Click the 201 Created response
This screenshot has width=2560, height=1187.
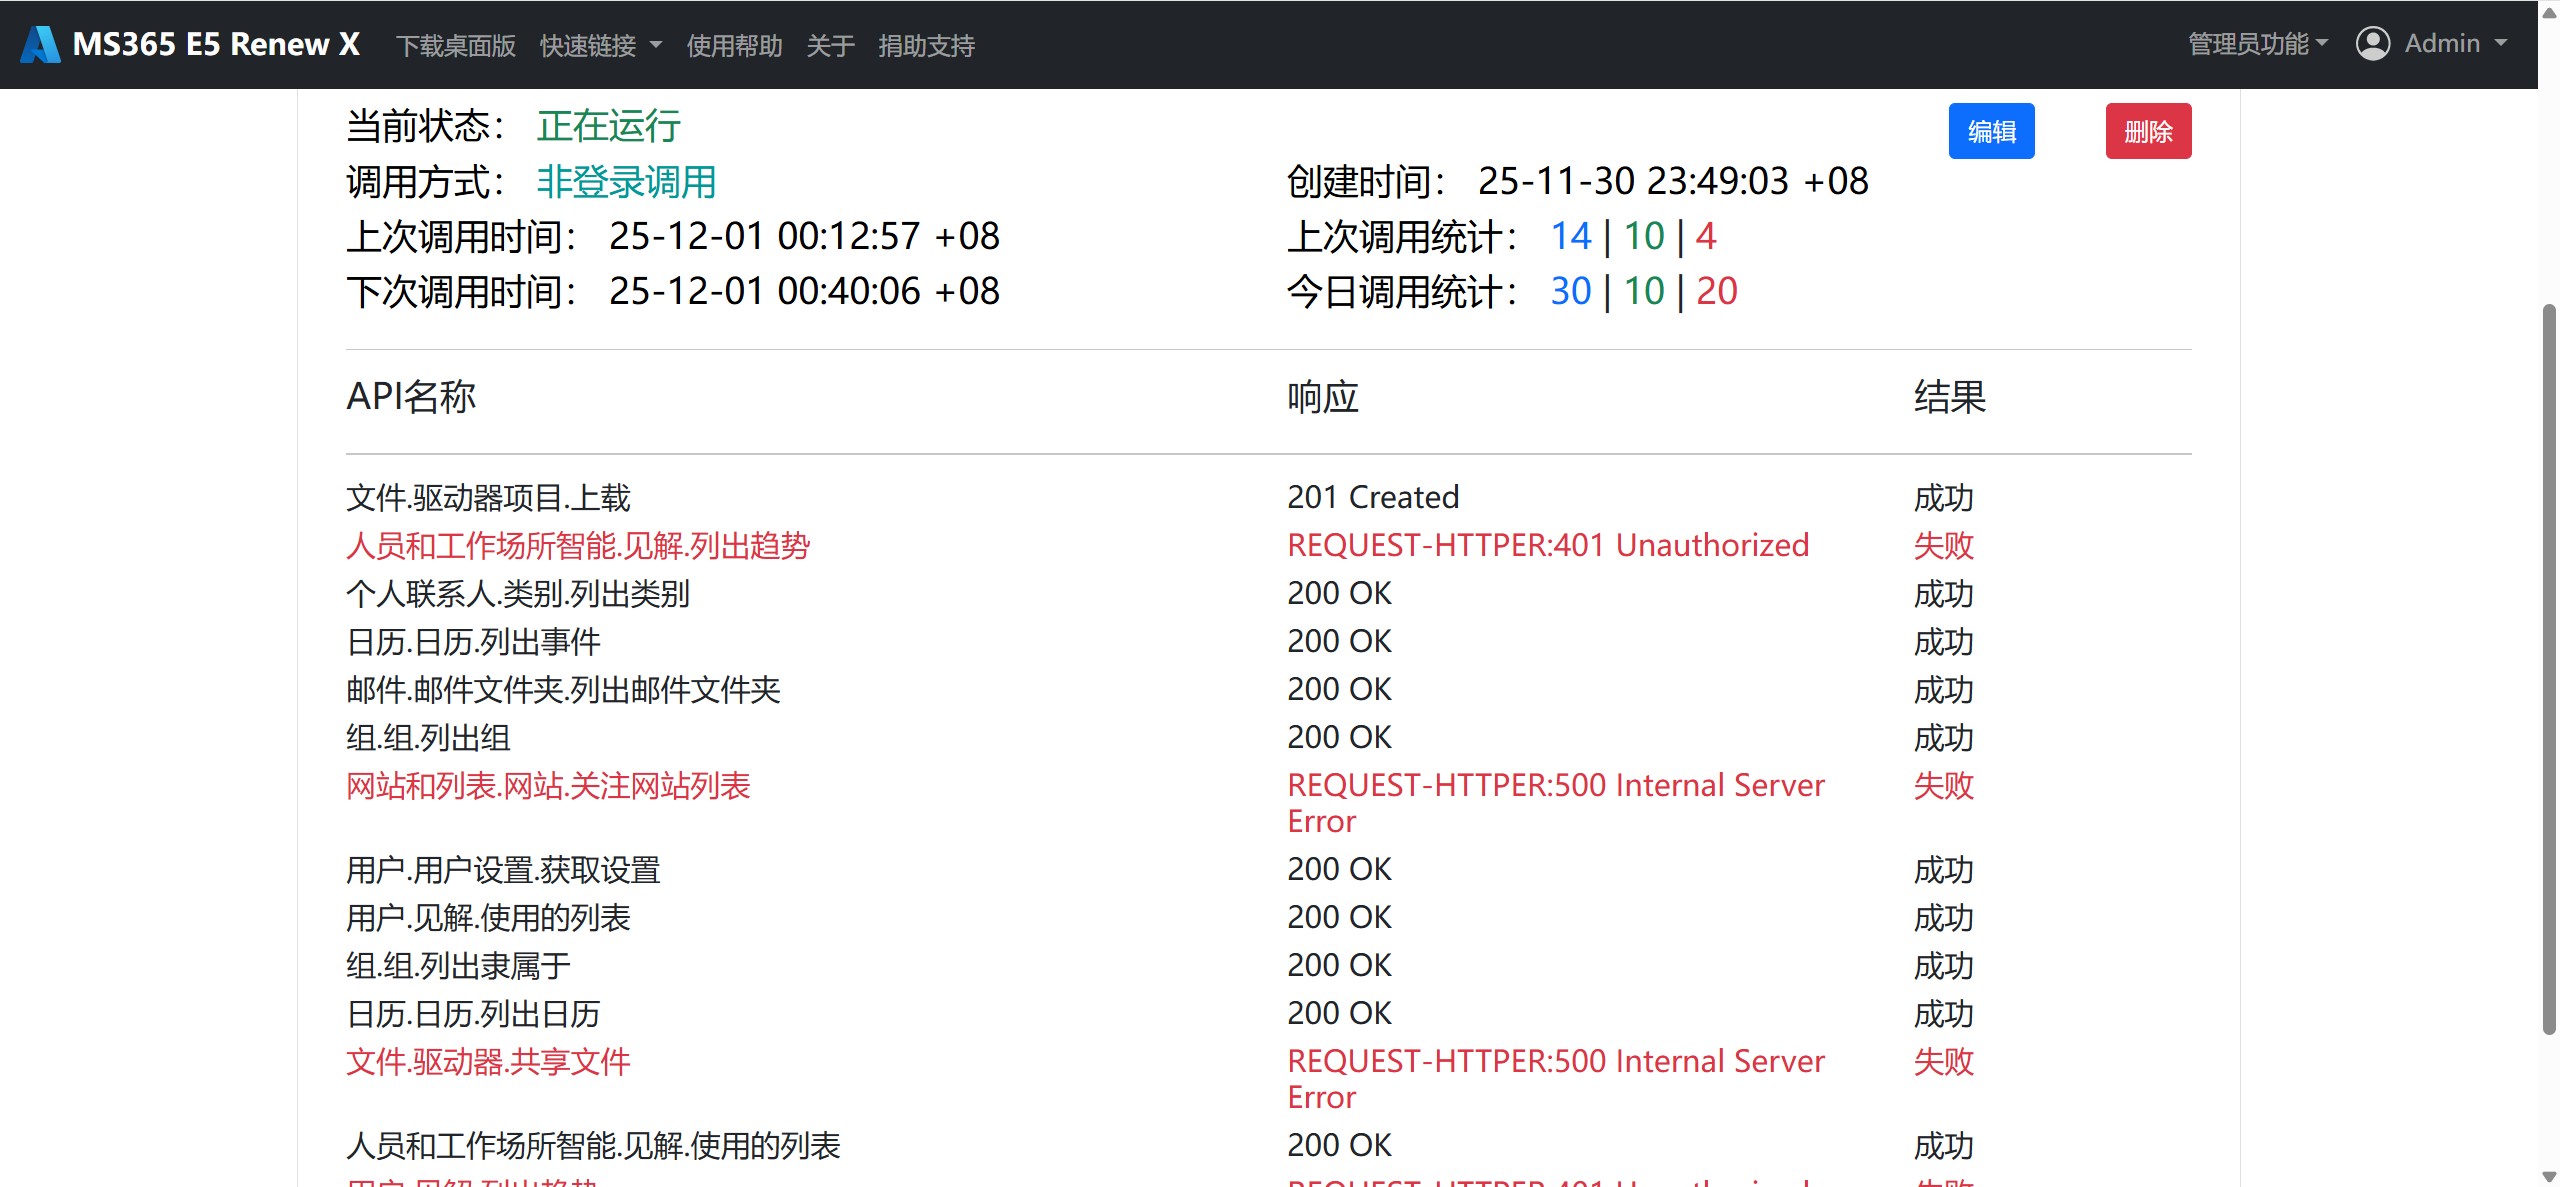point(1373,498)
